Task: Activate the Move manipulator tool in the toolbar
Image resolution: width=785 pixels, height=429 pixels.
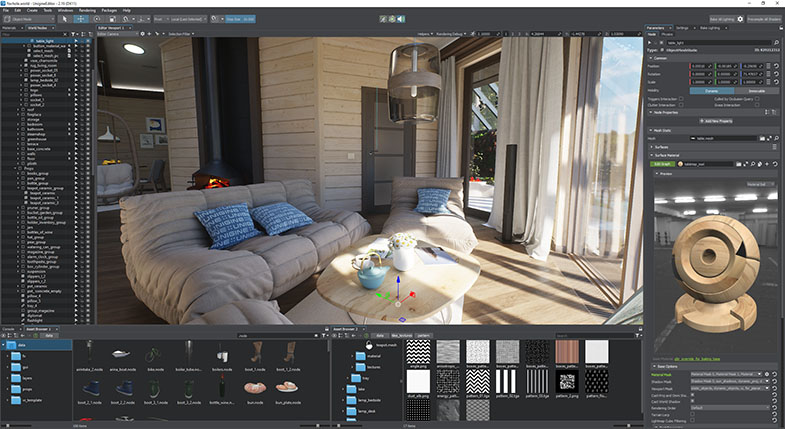Action: pos(80,19)
